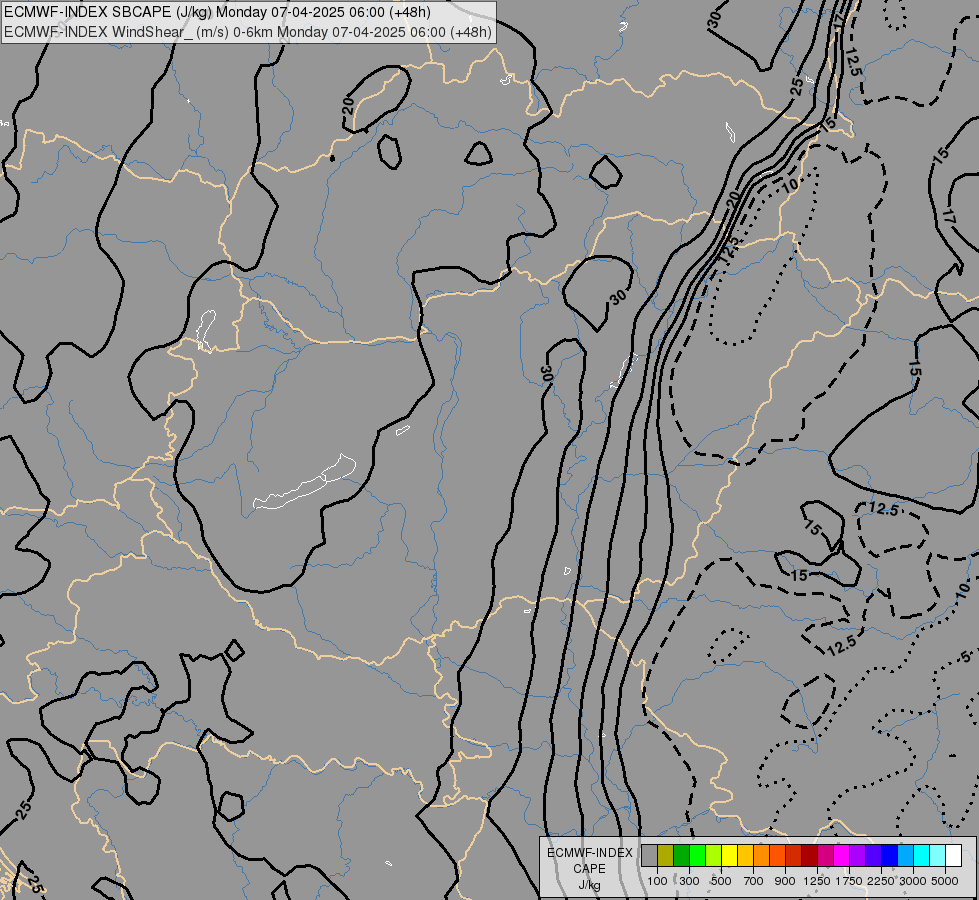Click the 1750 legend tick label
This screenshot has width=979, height=900.
pos(849,881)
